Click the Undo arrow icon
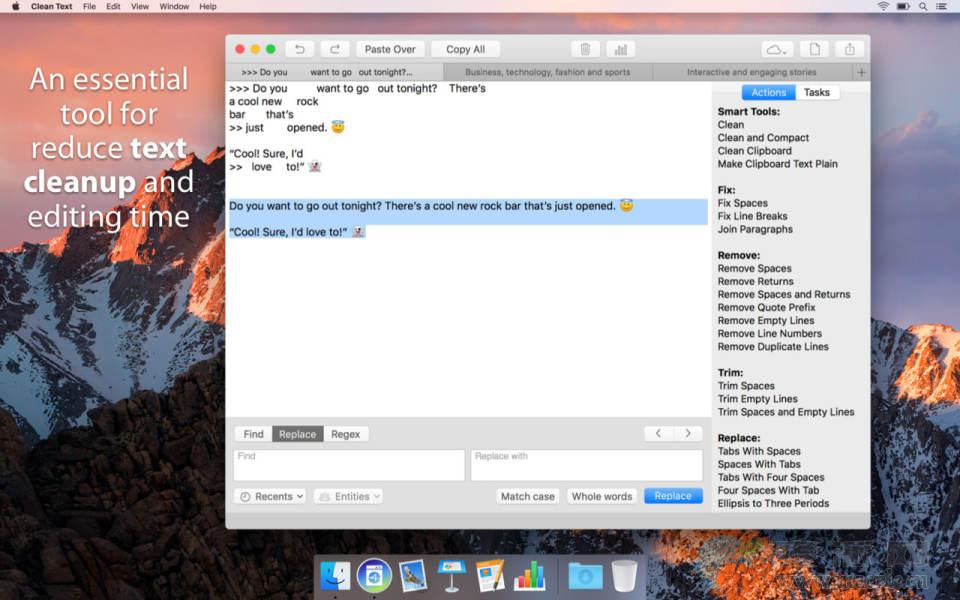 pos(299,49)
